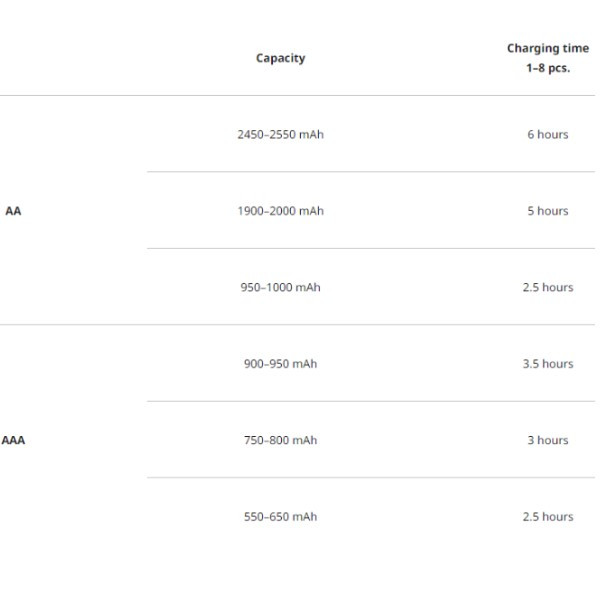Select the AA row label
The image size is (600, 600).
coord(13,211)
